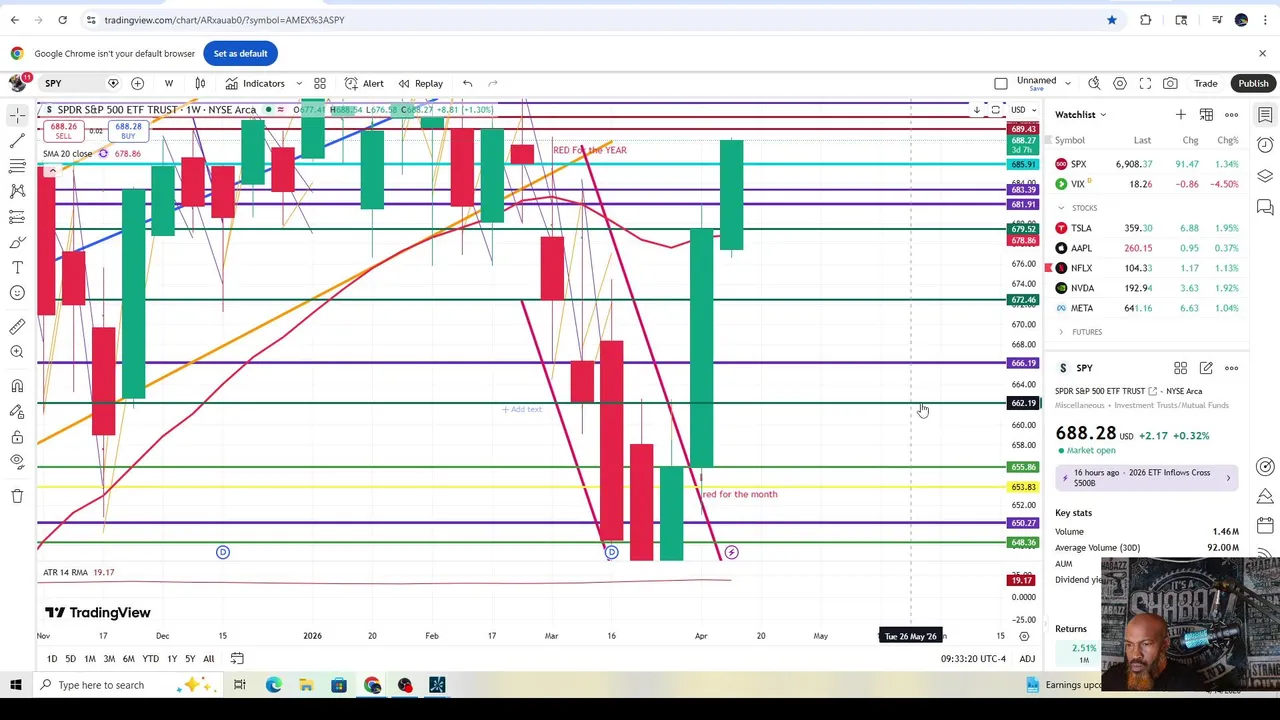
Task: Click the trash icon to remove drawings
Action: [17, 496]
